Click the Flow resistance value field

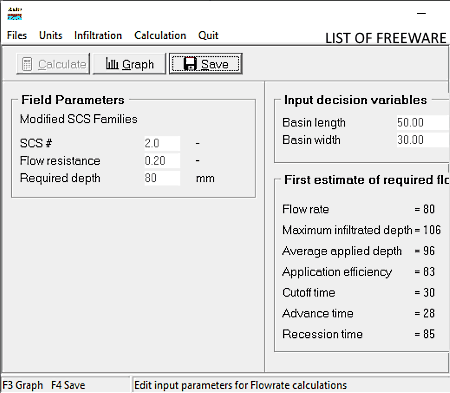point(162,161)
